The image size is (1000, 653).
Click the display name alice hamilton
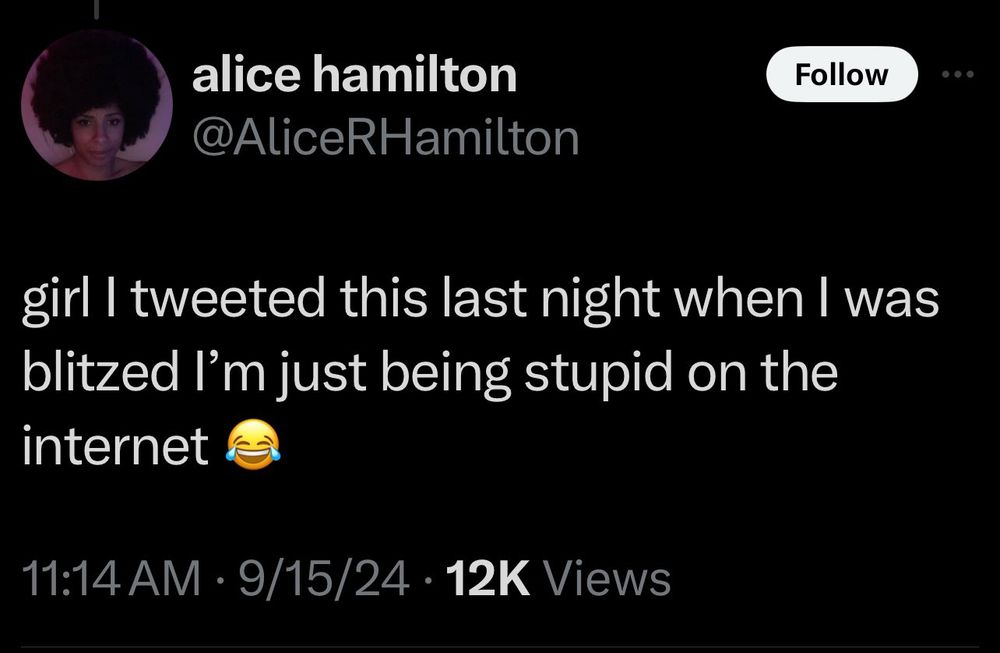coord(355,71)
